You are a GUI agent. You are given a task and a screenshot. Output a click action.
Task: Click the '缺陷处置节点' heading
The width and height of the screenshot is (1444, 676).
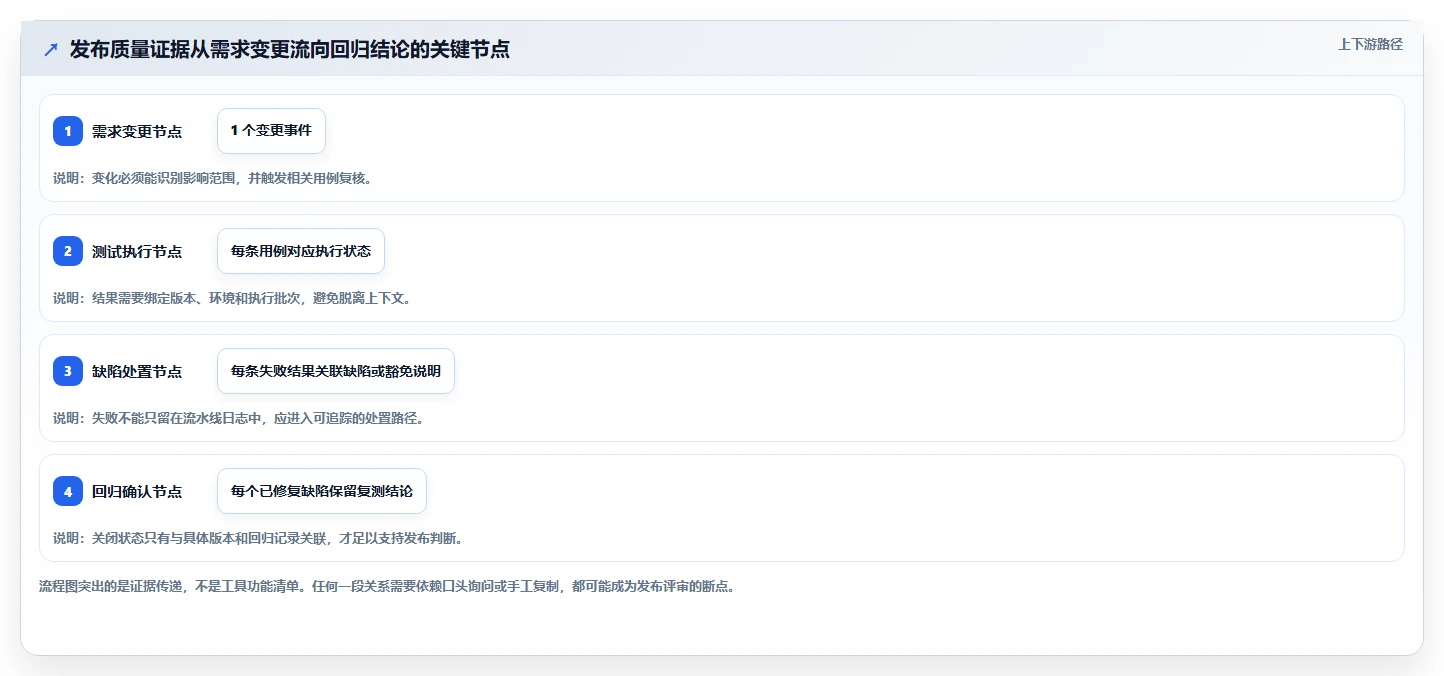(137, 371)
